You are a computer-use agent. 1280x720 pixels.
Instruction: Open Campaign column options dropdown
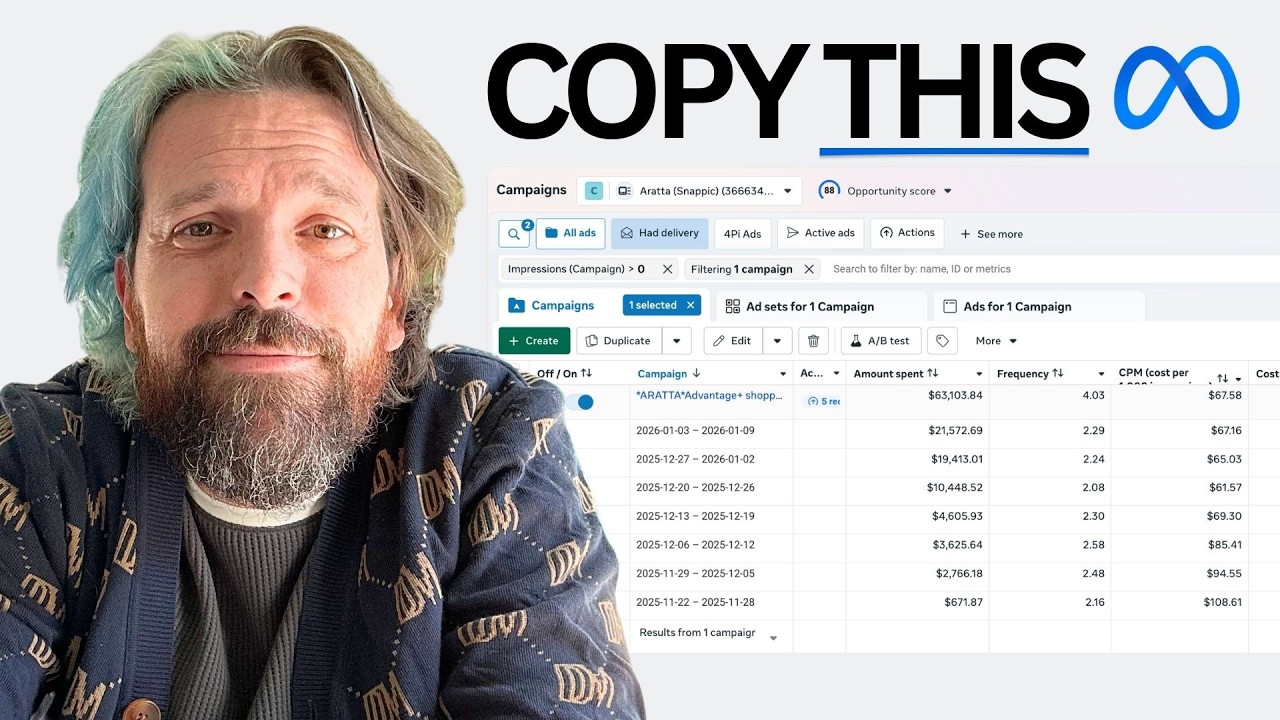click(782, 374)
